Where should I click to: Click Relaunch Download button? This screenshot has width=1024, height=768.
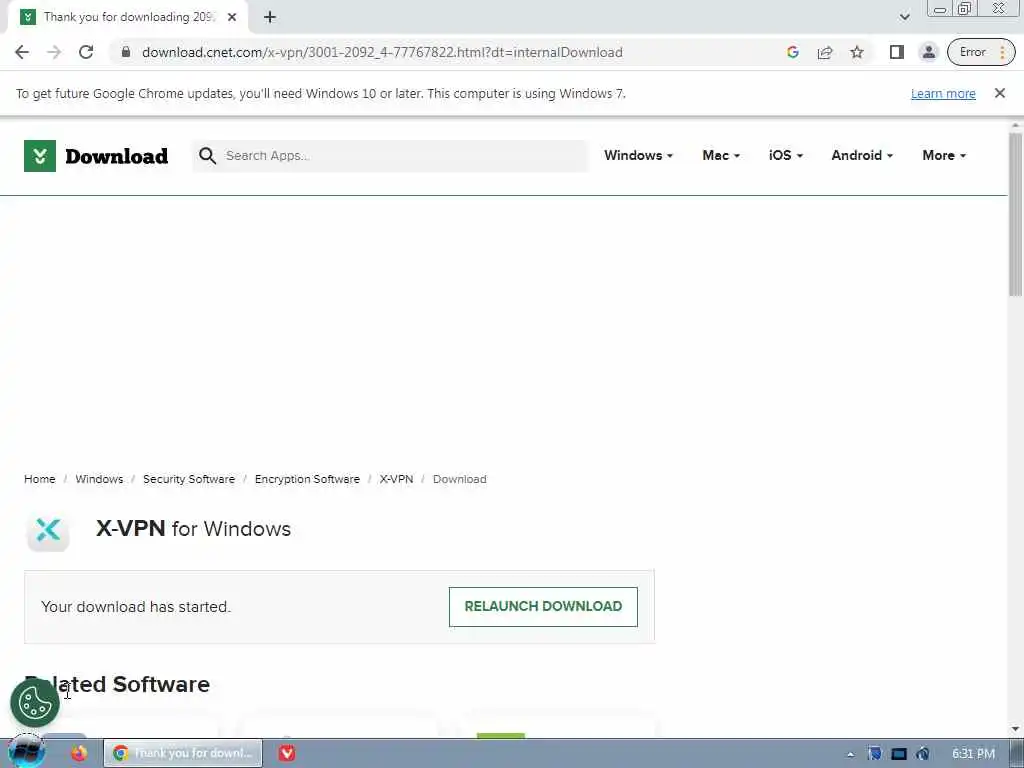(543, 607)
